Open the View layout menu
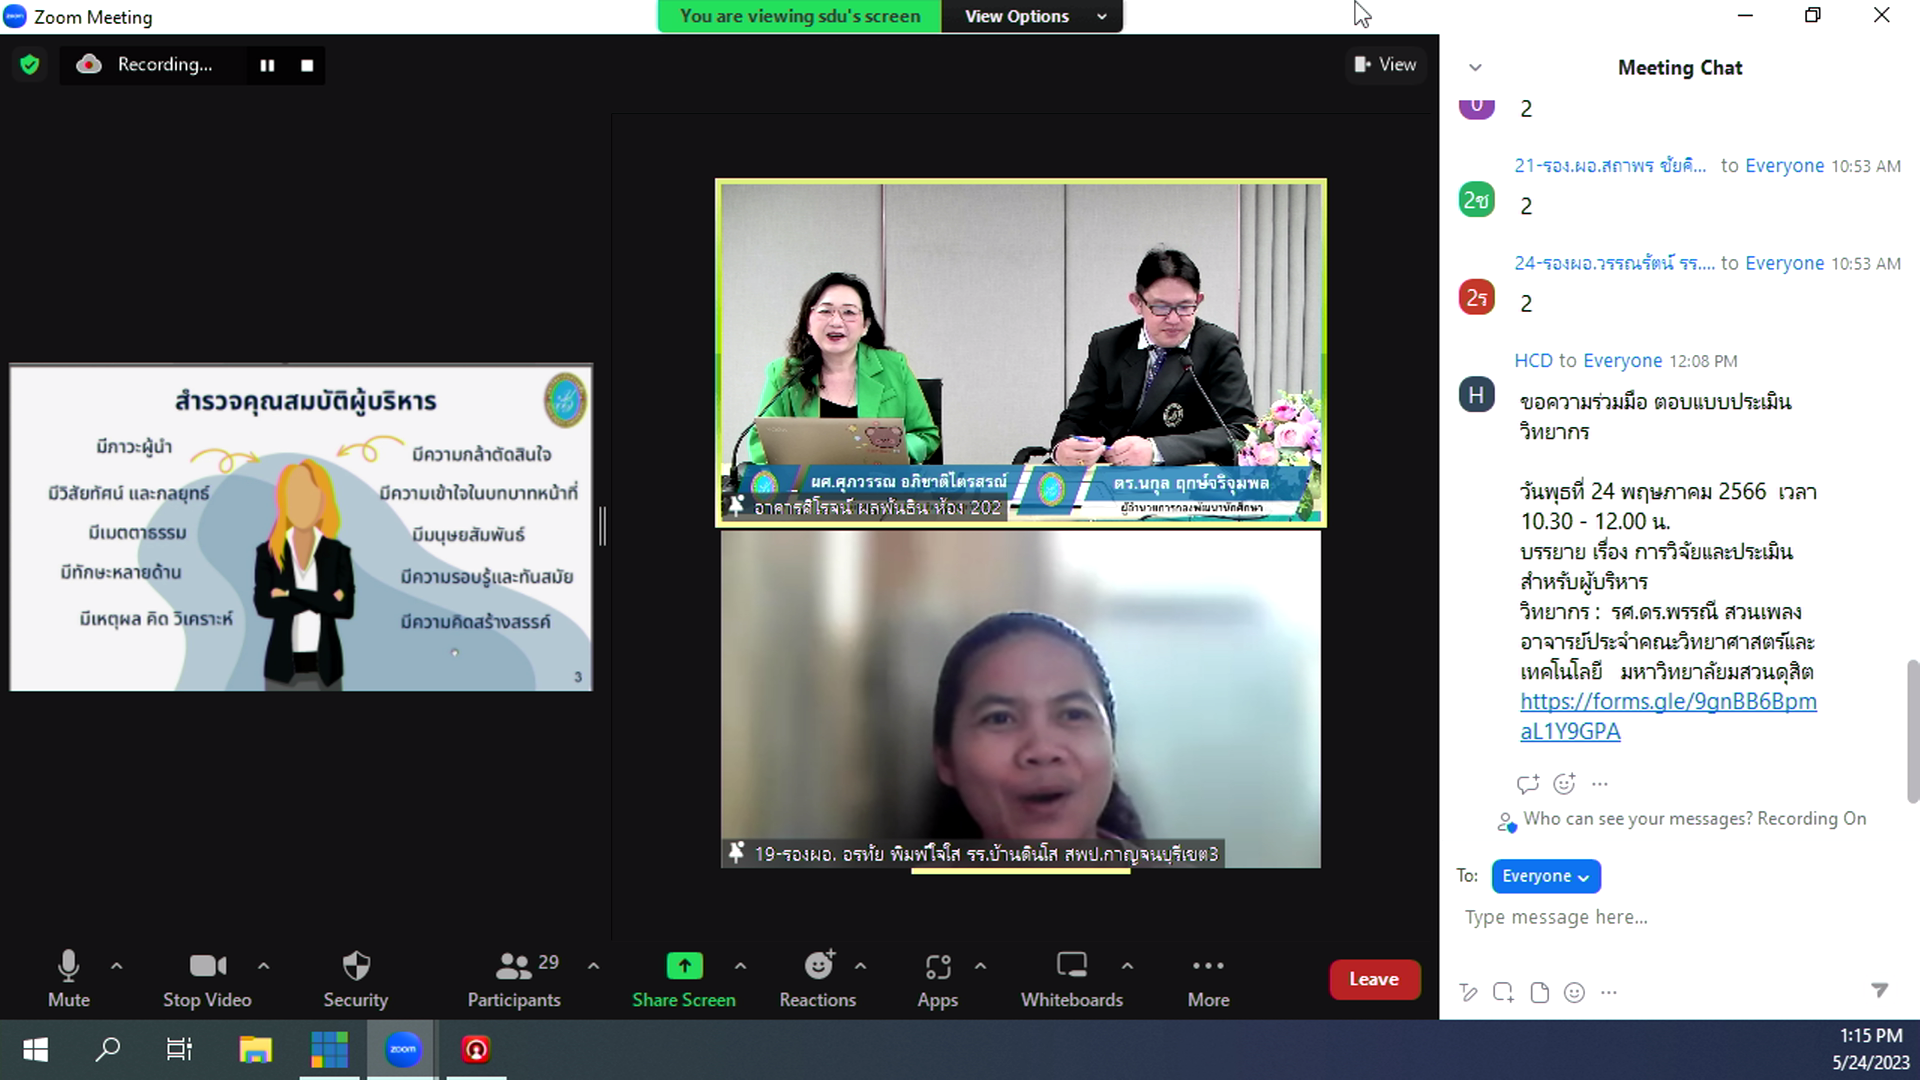The width and height of the screenshot is (1920, 1080). pyautogui.click(x=1385, y=64)
